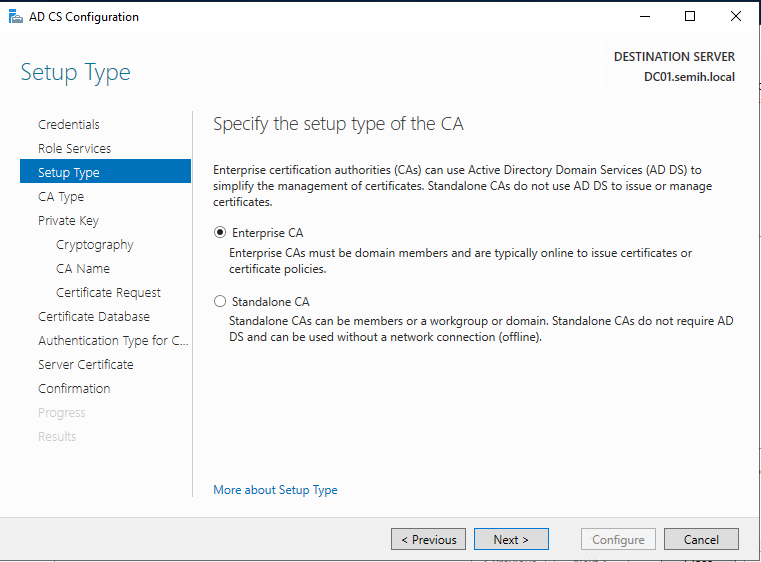
Task: Navigate to the CA Type step
Action: pyautogui.click(x=61, y=197)
